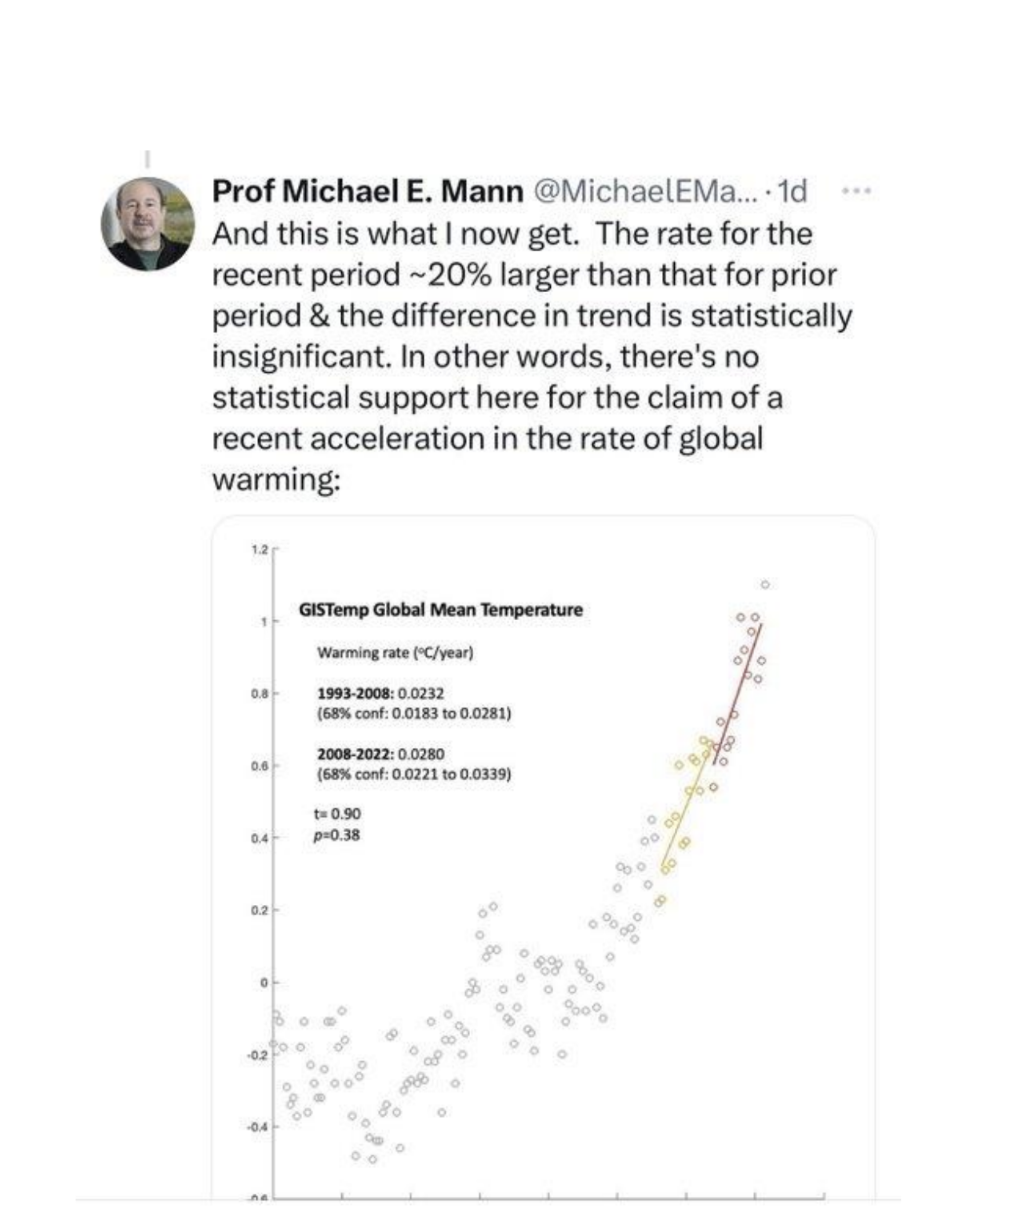Viewport: 1018px width, 1232px height.
Task: Select the 68% conf 0.0183 to 0.0281 line
Action: tap(414, 713)
